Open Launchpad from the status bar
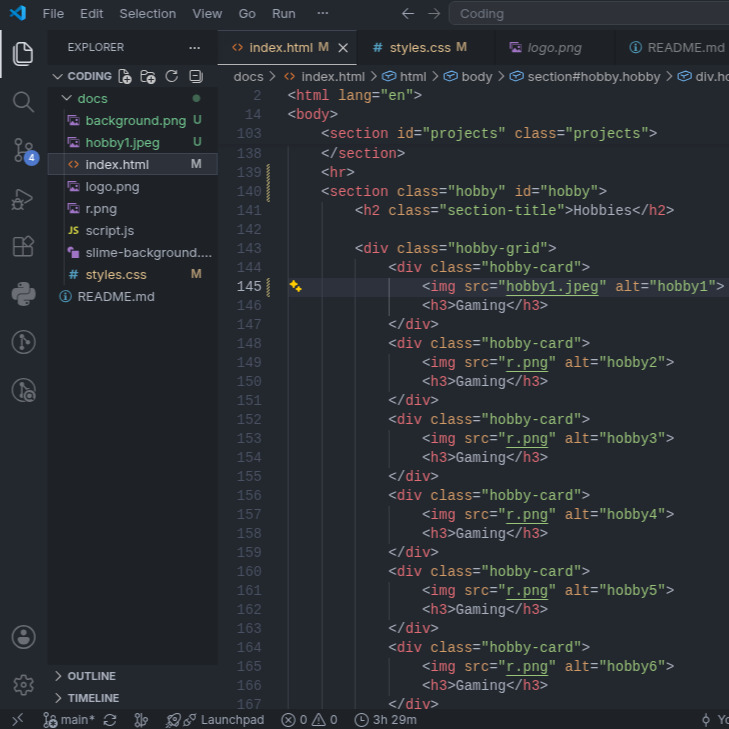The height and width of the screenshot is (729, 729). coord(215,720)
